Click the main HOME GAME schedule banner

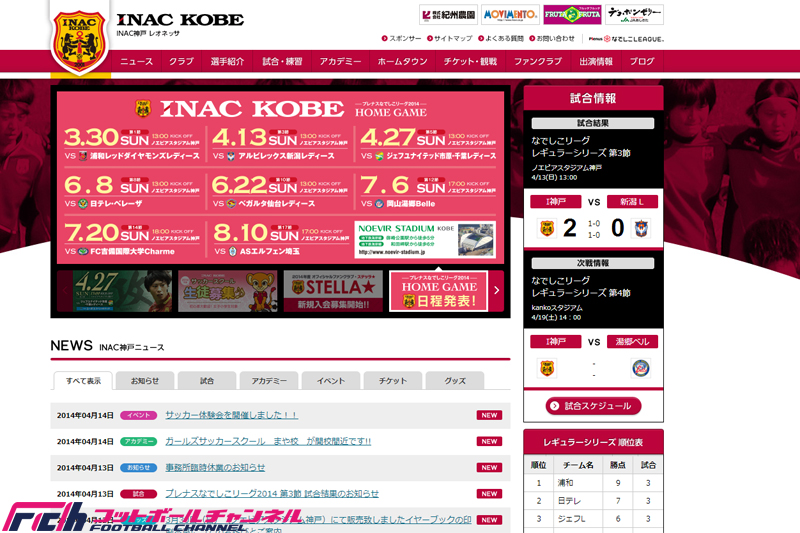280,177
